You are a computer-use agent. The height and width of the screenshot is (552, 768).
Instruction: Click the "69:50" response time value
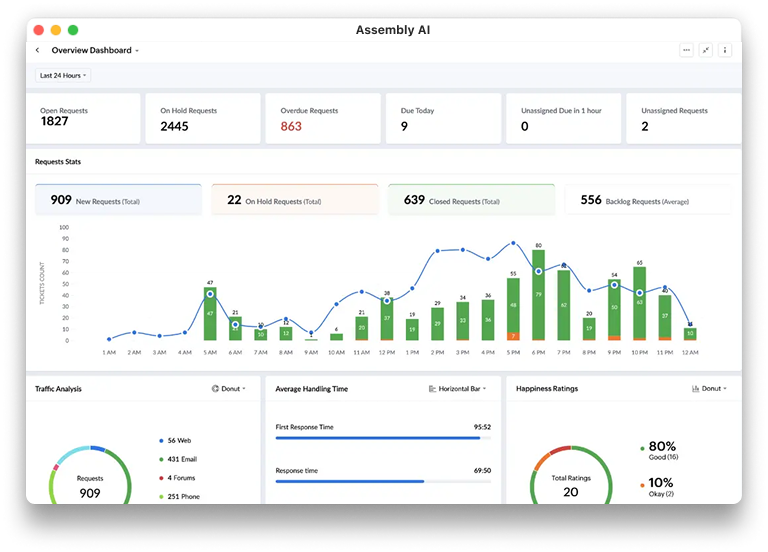[x=482, y=471]
